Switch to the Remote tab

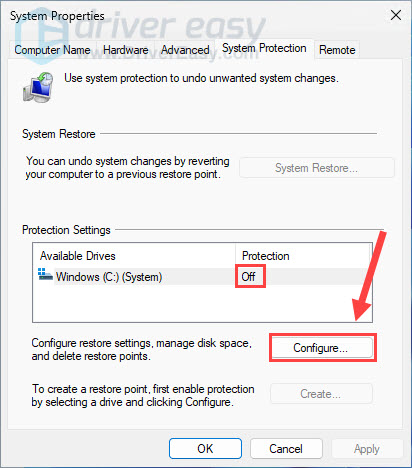point(337,50)
